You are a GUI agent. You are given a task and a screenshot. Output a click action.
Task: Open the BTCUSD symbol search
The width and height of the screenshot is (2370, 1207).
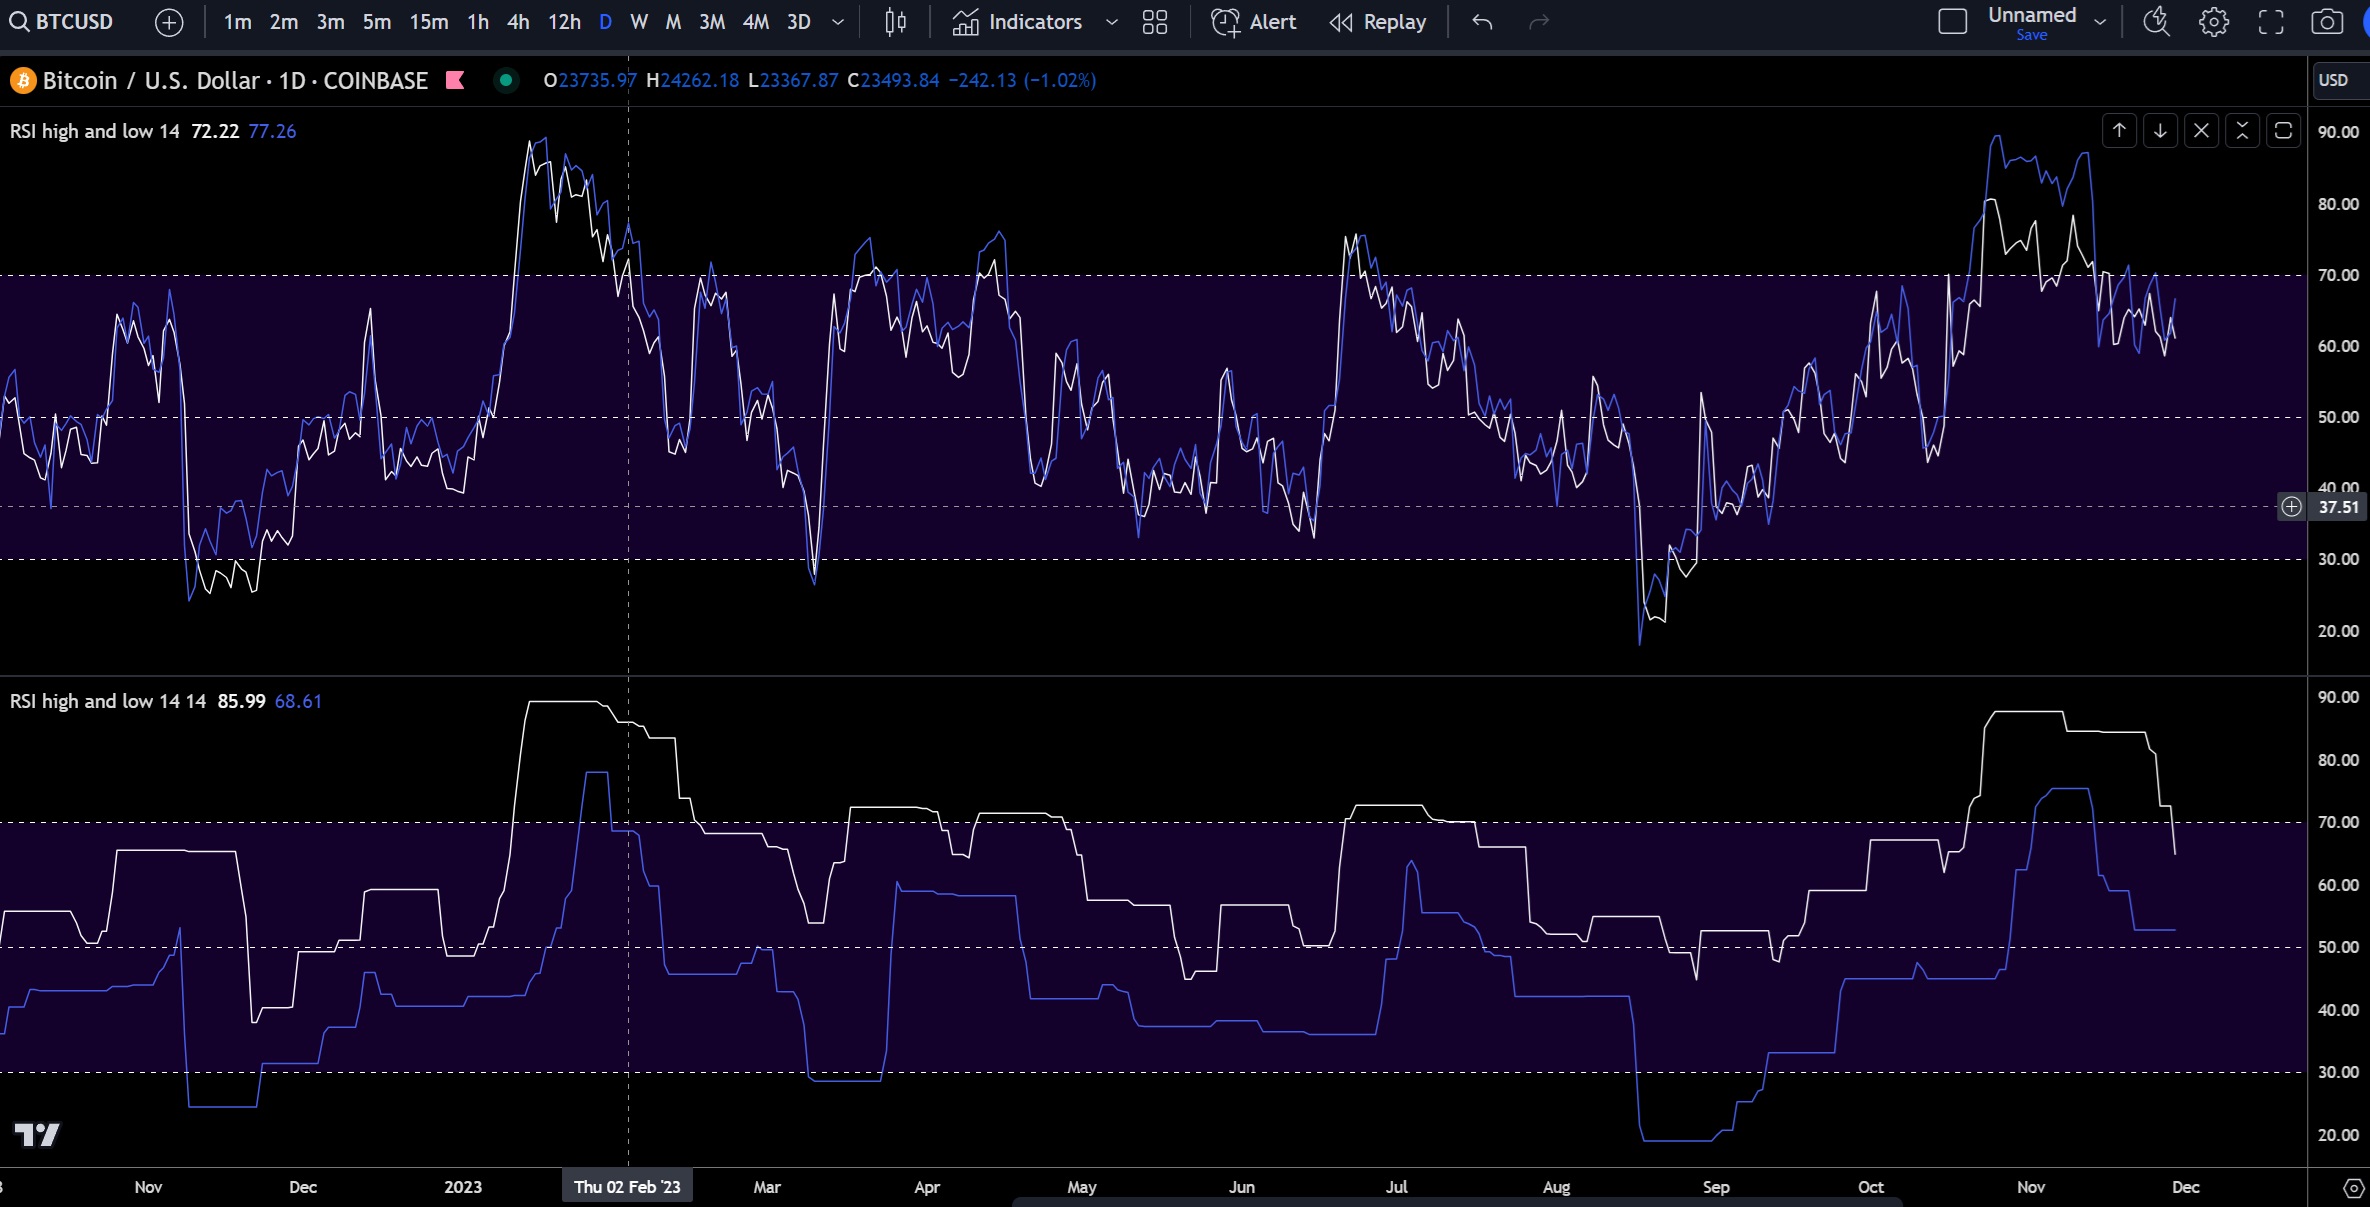pos(61,22)
